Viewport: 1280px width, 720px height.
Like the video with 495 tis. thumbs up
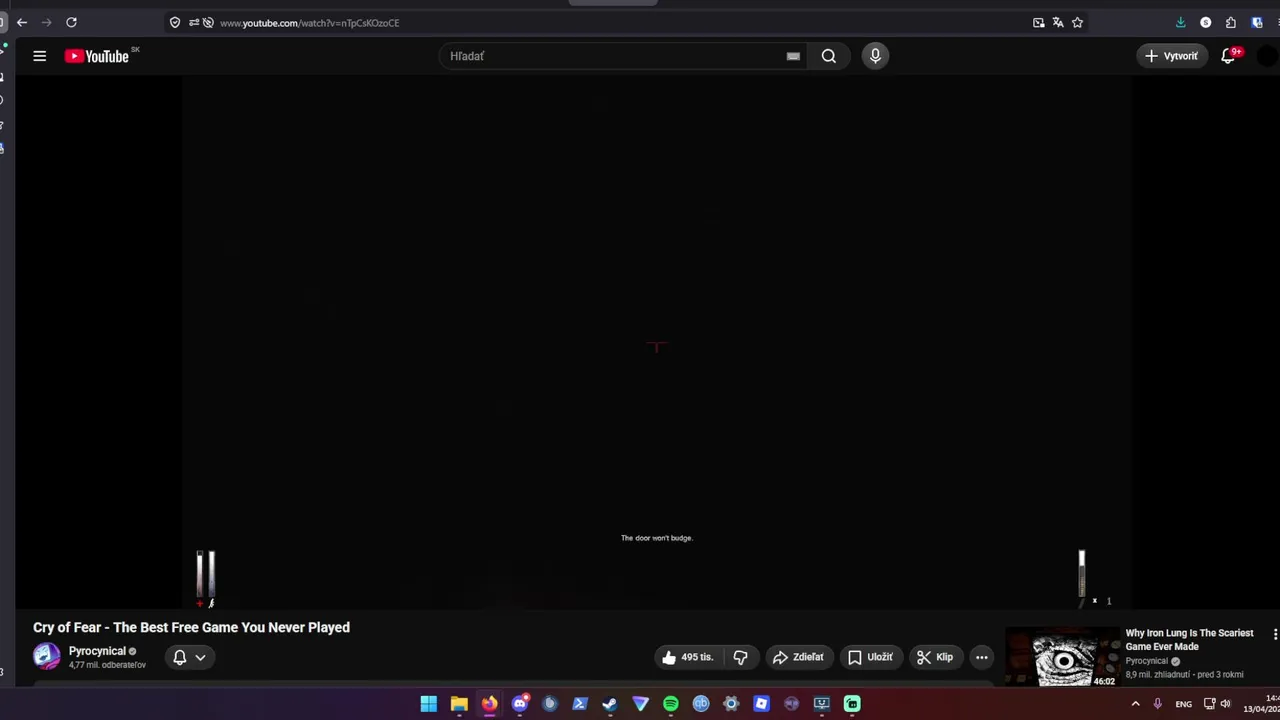pos(687,657)
